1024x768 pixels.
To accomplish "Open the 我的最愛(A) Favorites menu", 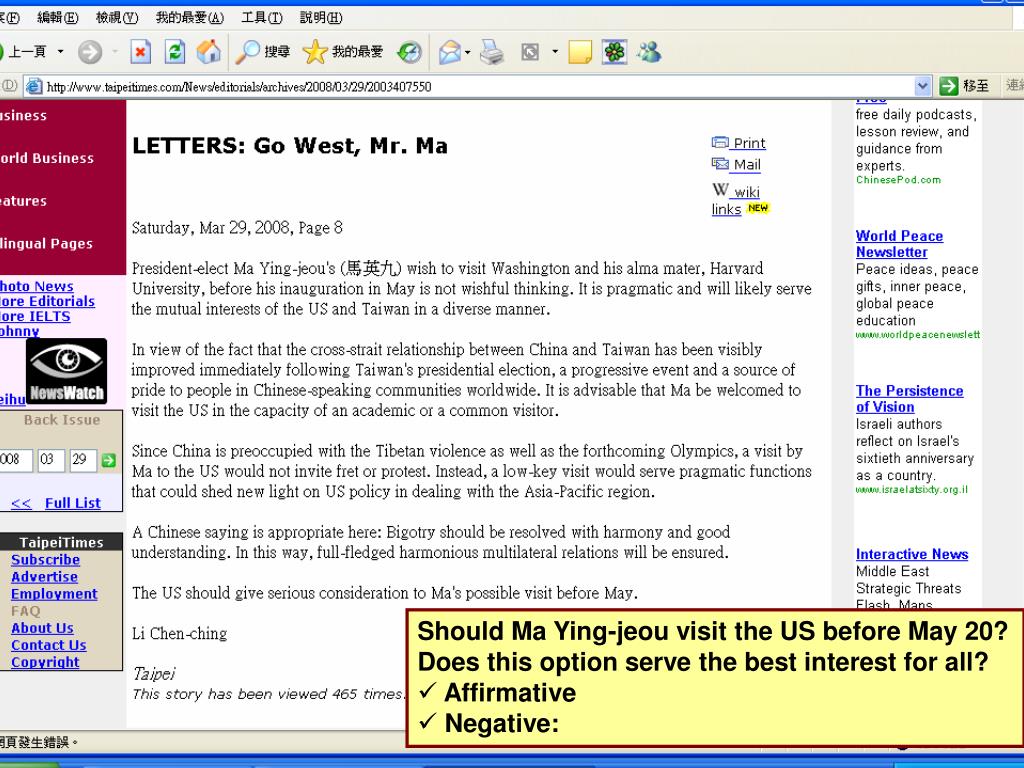I will point(189,18).
